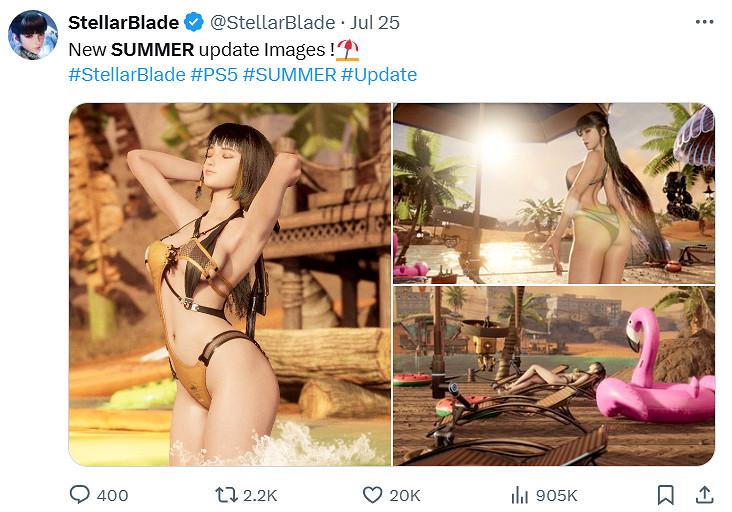Click the 905K views count

pyautogui.click(x=556, y=495)
